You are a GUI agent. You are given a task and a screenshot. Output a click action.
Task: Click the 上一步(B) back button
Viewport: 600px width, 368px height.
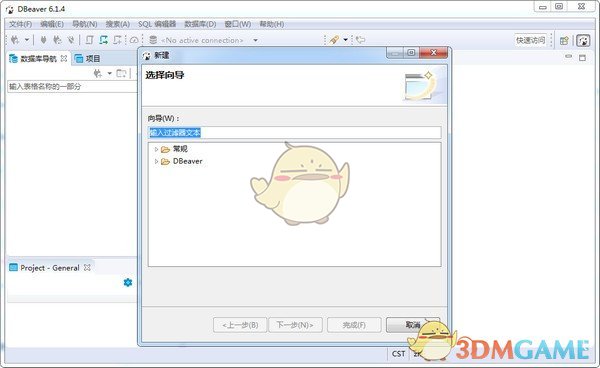240,325
